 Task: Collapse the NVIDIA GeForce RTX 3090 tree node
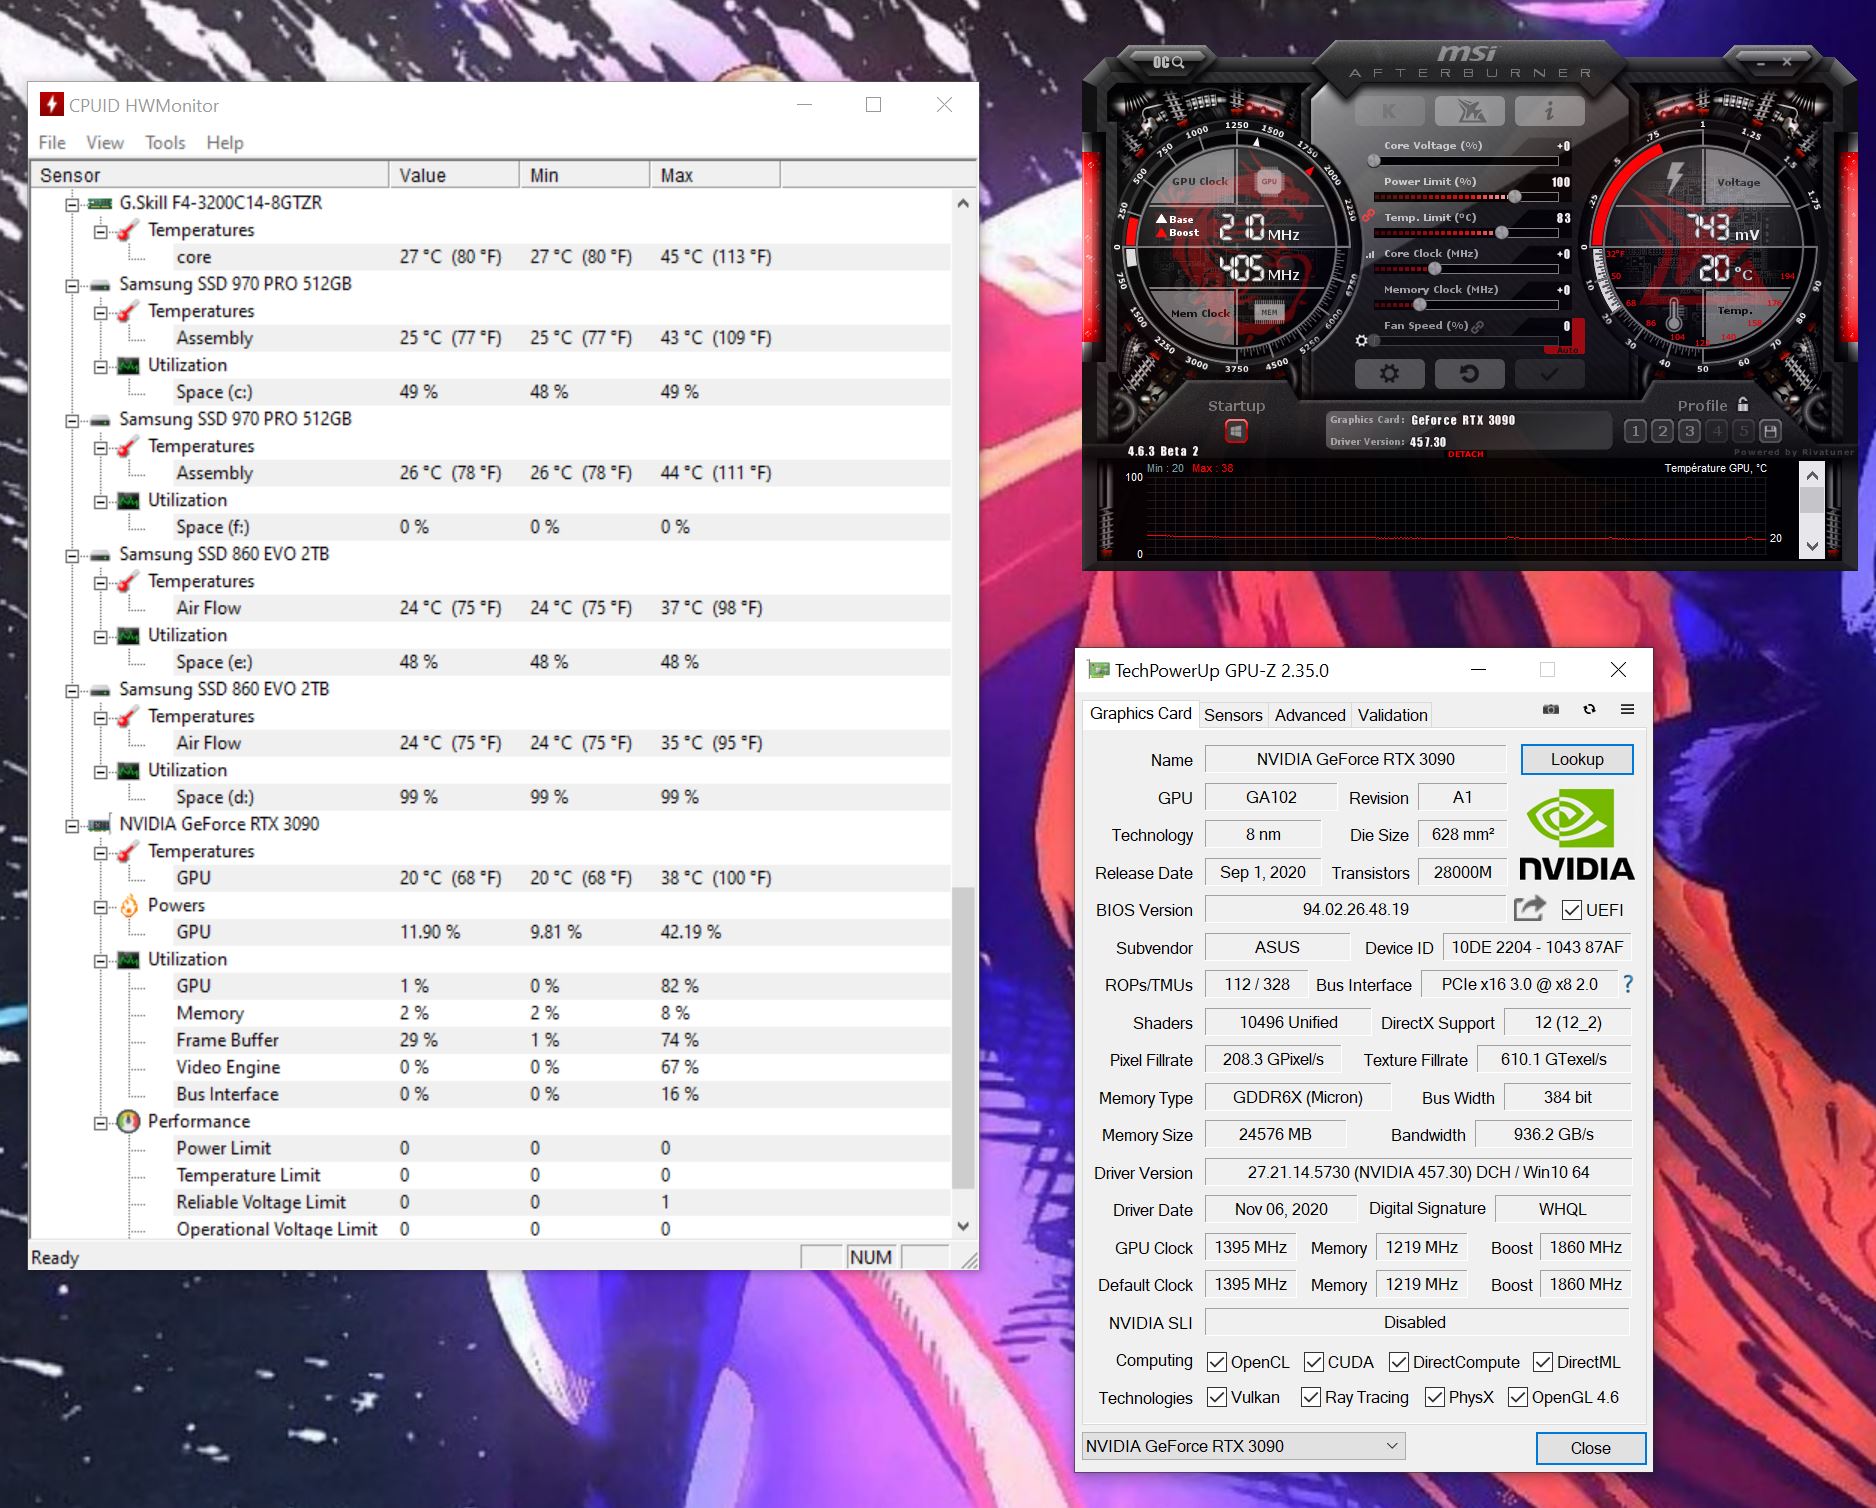(x=72, y=826)
